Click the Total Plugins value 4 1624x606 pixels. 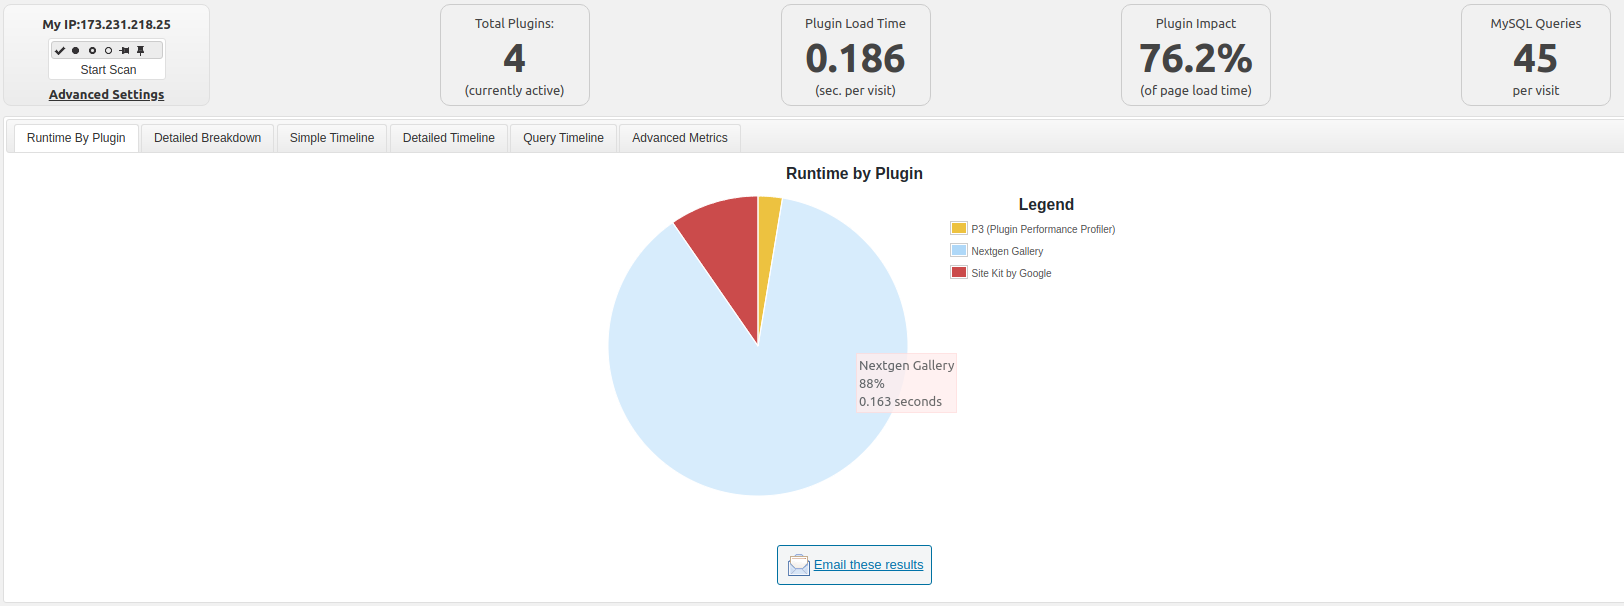(514, 58)
